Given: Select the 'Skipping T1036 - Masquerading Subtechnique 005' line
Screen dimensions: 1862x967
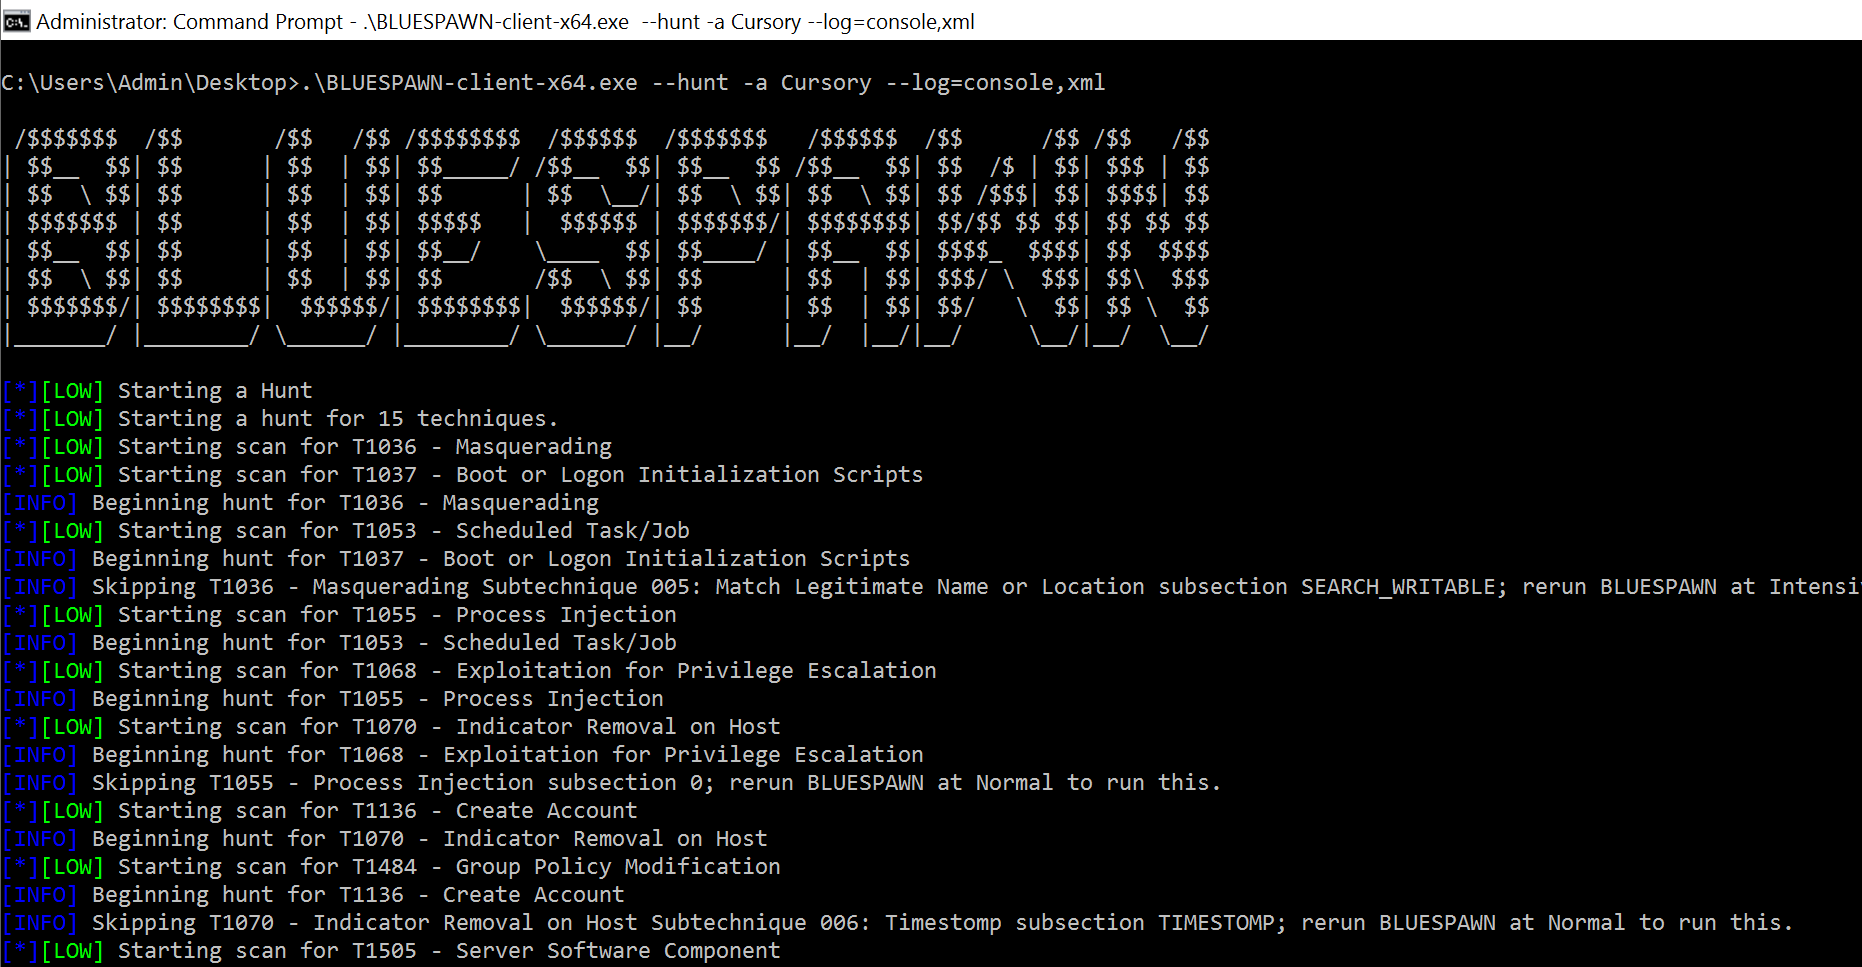Looking at the screenshot, I should 932,587.
